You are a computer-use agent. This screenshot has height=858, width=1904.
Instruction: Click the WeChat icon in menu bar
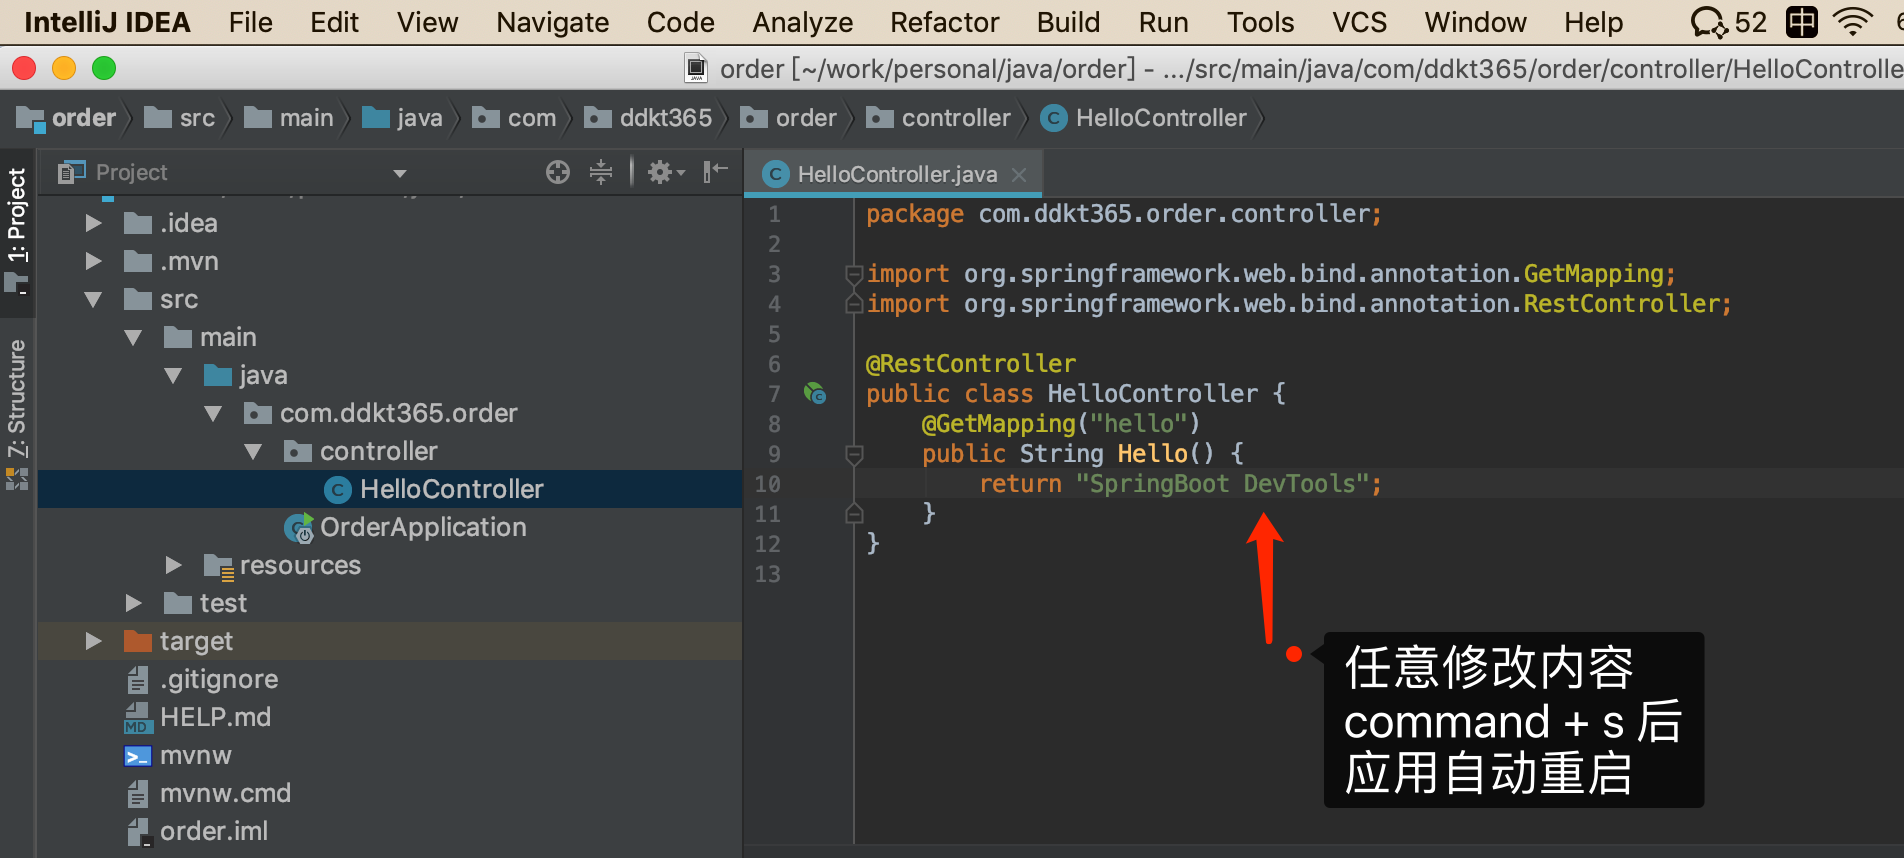(1709, 22)
